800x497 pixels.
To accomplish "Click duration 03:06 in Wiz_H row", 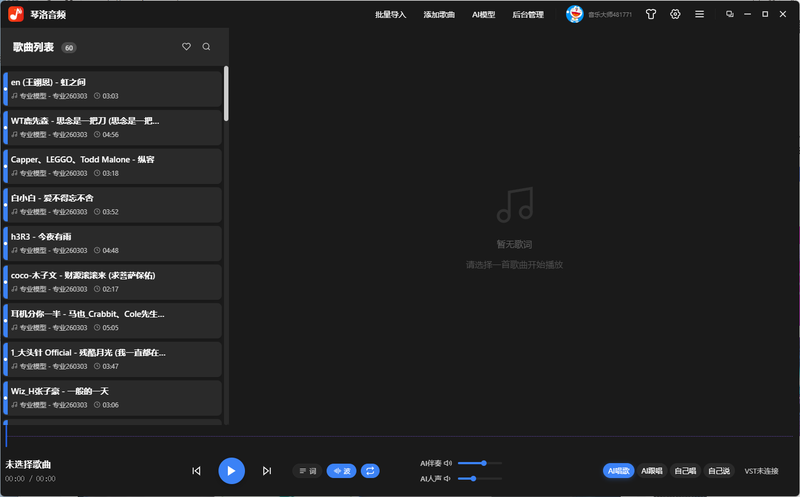I will (110, 405).
